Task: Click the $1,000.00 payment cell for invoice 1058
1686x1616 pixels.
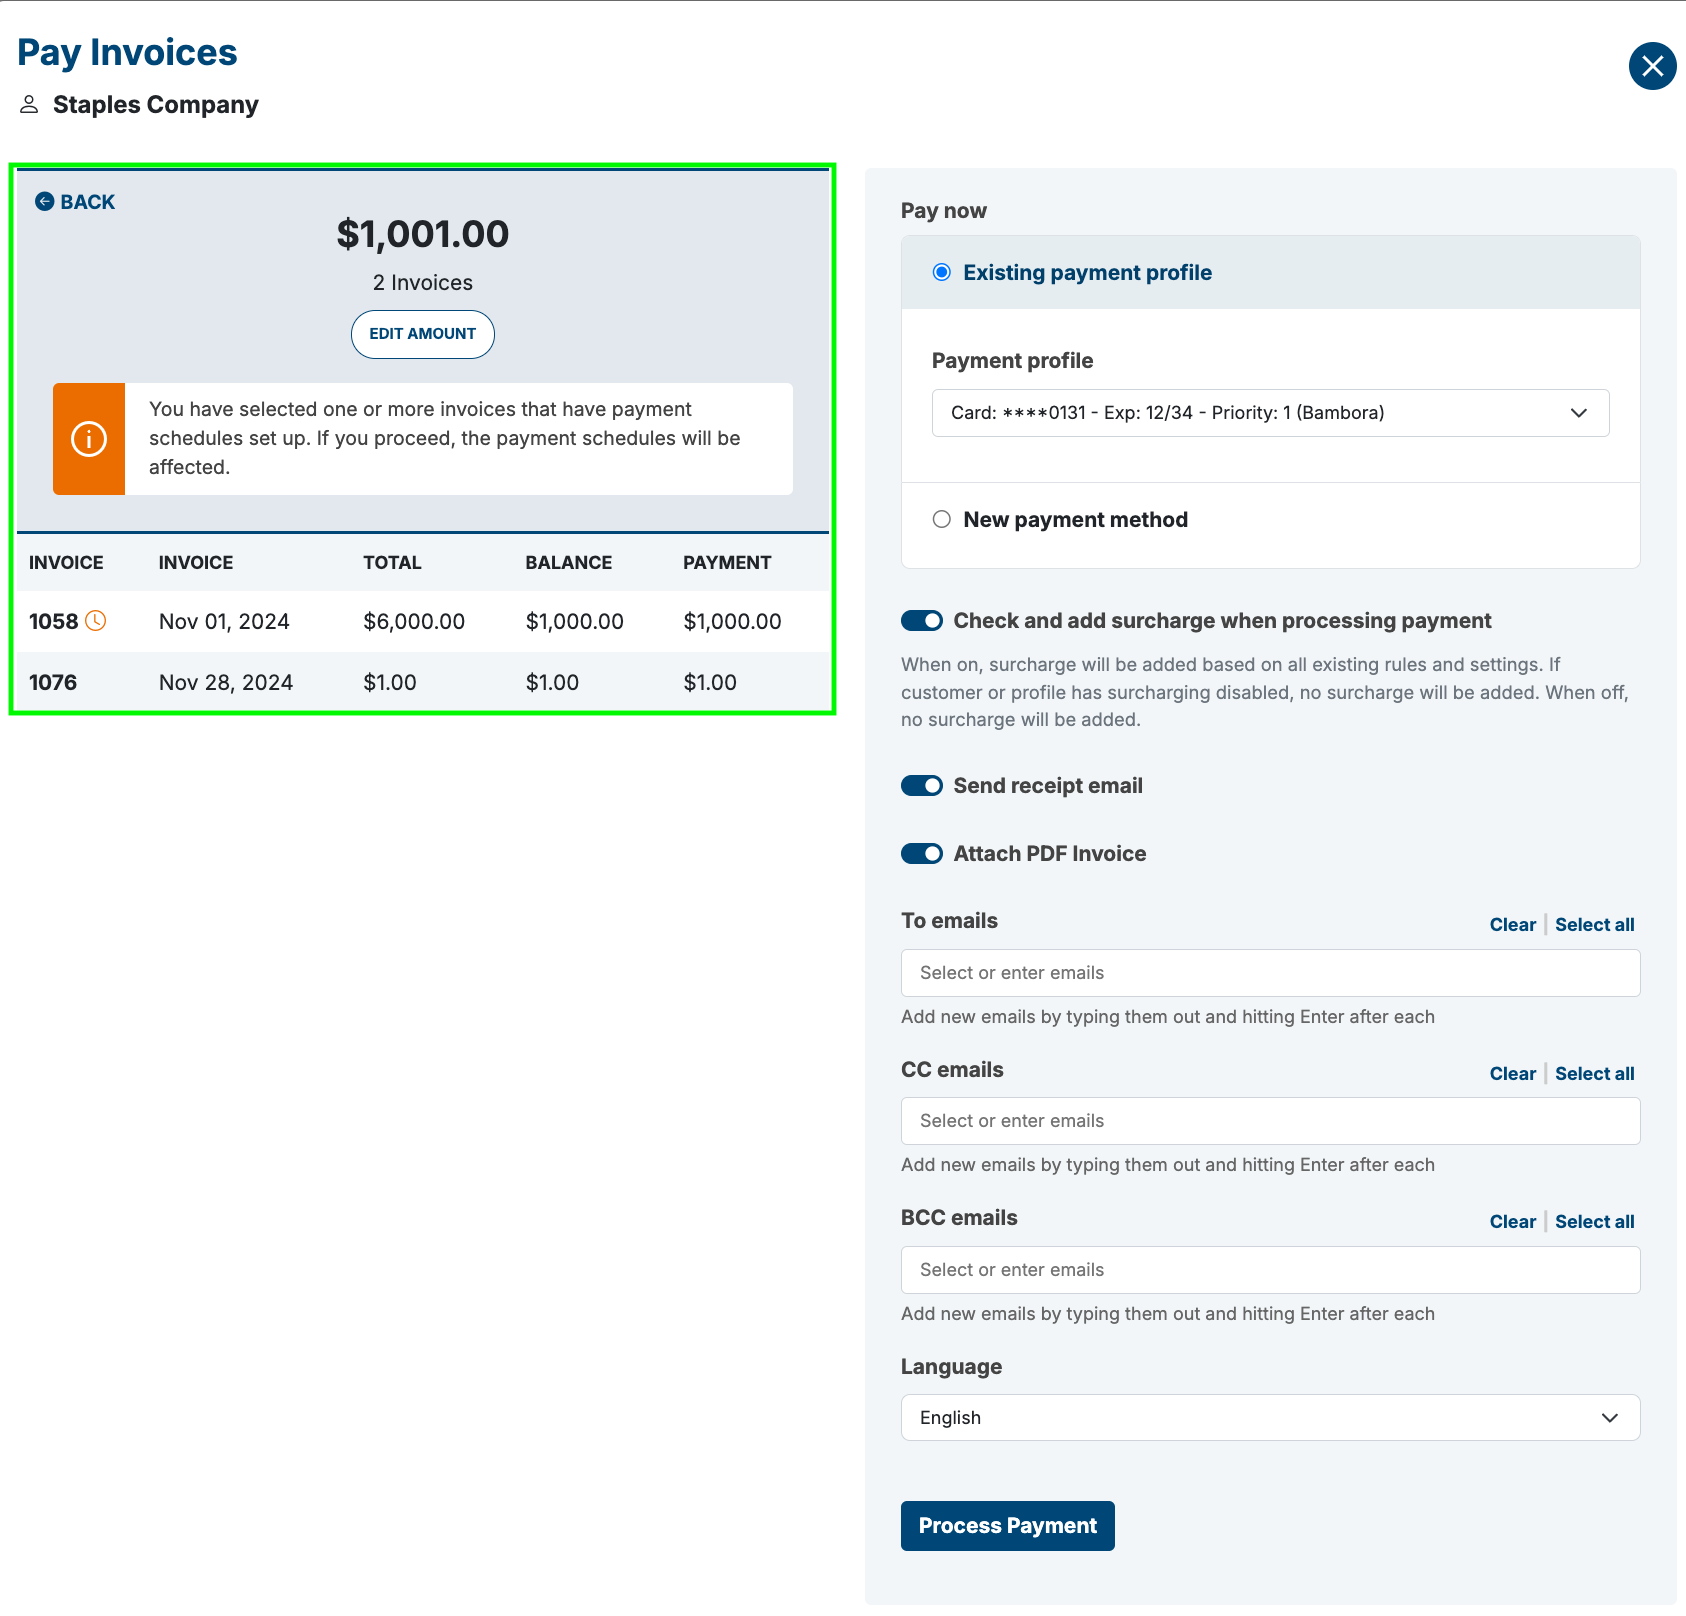Action: point(733,622)
